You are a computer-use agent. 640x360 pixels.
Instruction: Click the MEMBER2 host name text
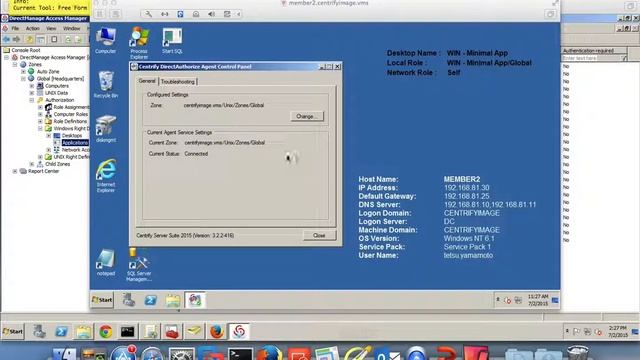coord(462,179)
